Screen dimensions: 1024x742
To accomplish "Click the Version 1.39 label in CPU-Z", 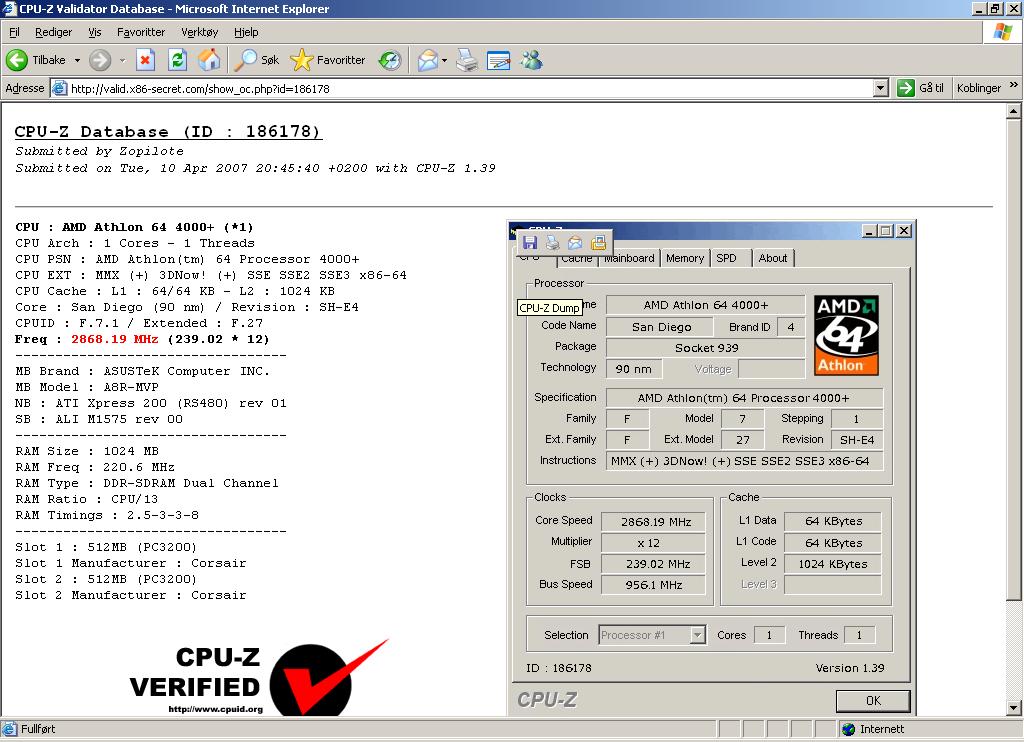I will 850,668.
